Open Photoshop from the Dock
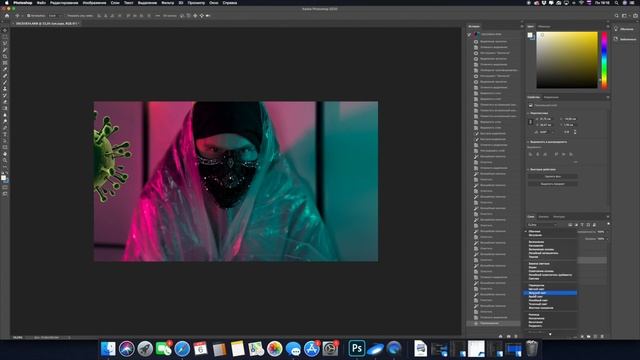Image resolution: width=640 pixels, height=360 pixels. pyautogui.click(x=357, y=349)
